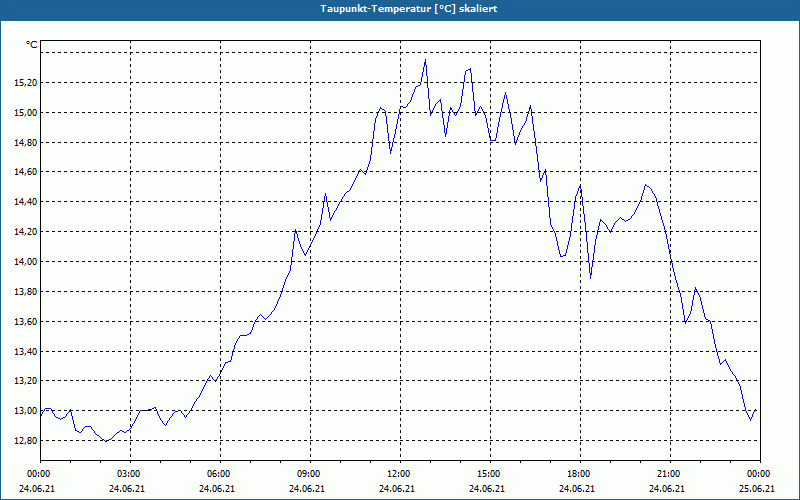Click the 13,20 axis value
Image resolution: width=800 pixels, height=500 pixels.
(26, 381)
